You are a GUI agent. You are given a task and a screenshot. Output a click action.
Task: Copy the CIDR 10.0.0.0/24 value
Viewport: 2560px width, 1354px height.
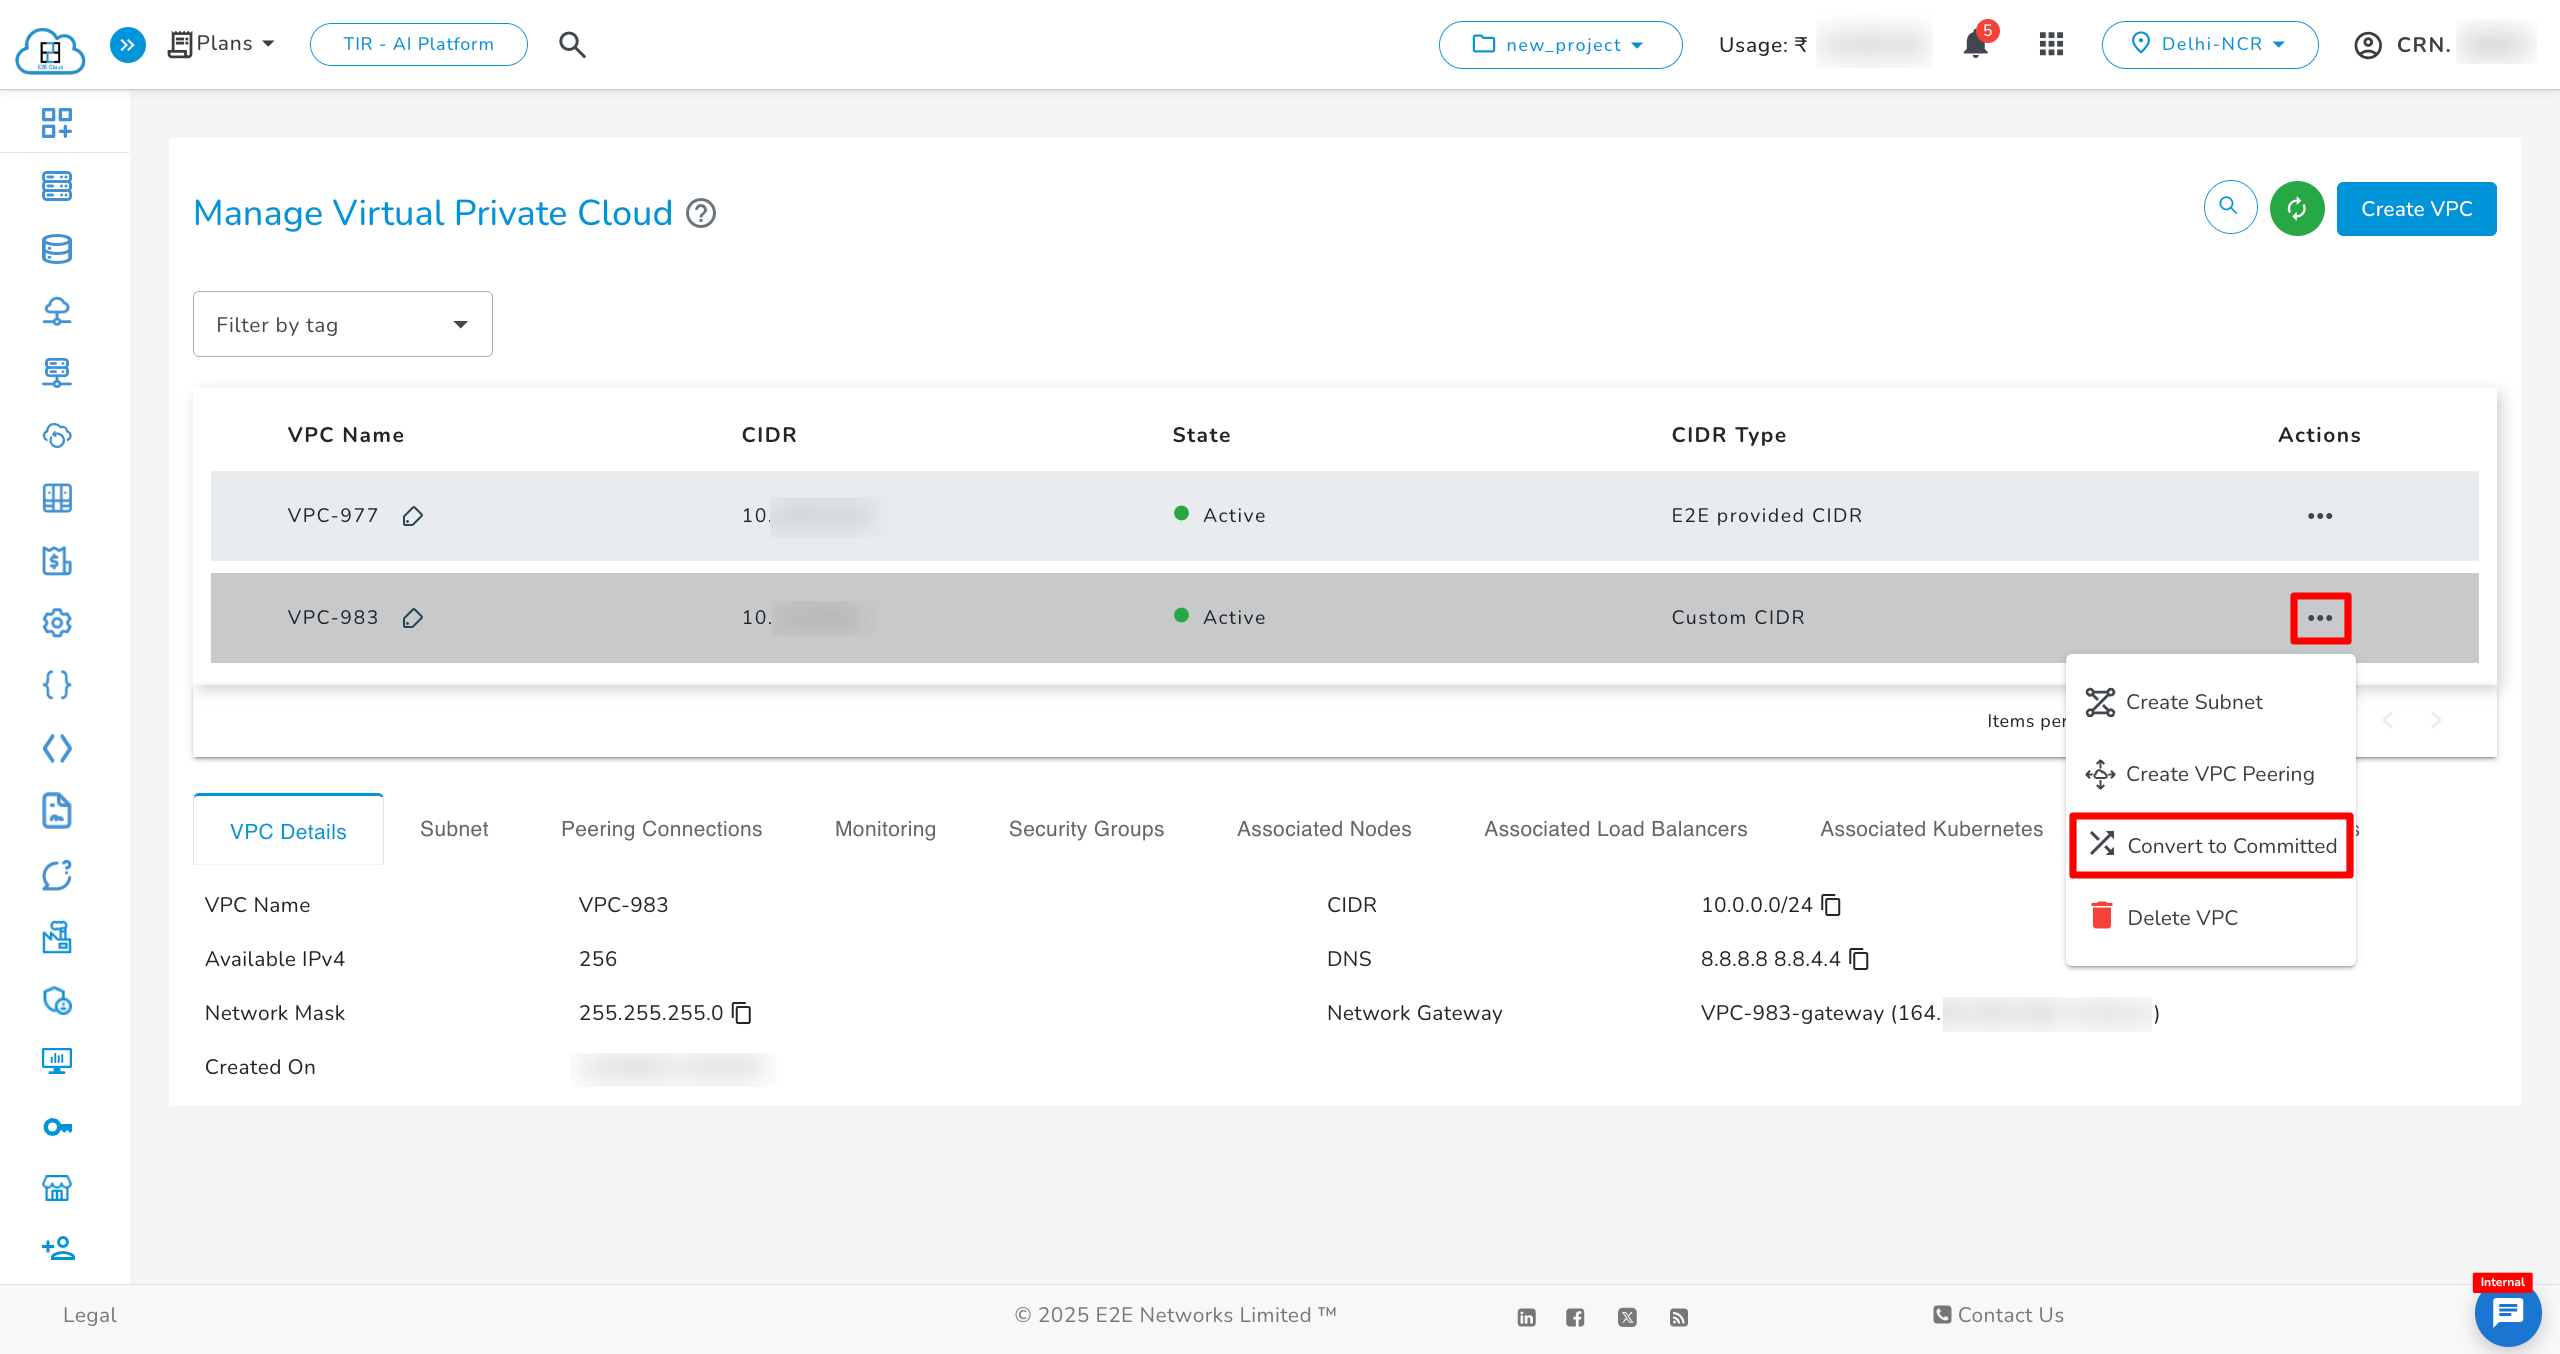coord(1831,905)
